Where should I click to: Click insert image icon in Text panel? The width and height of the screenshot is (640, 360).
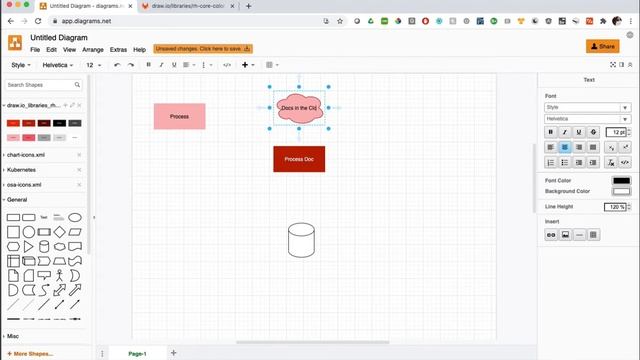pos(565,235)
